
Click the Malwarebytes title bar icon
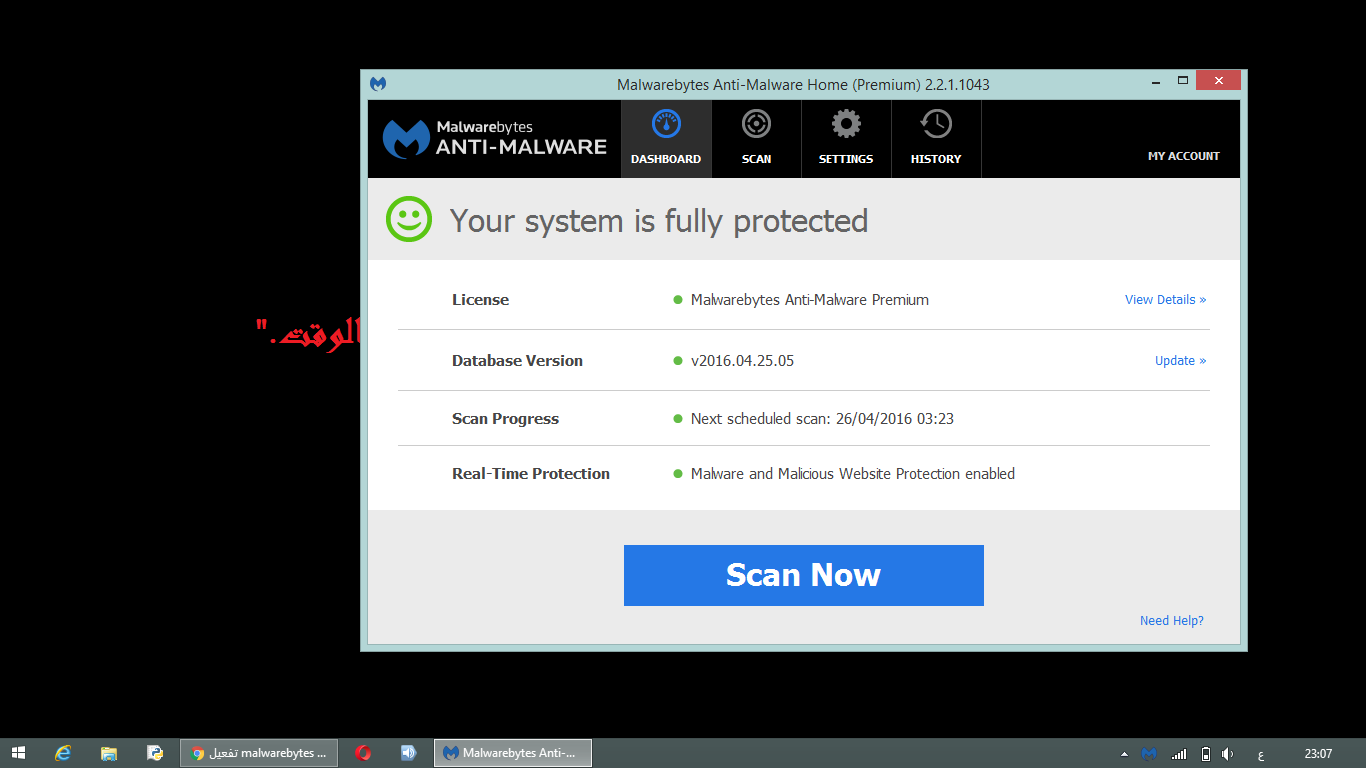point(378,84)
